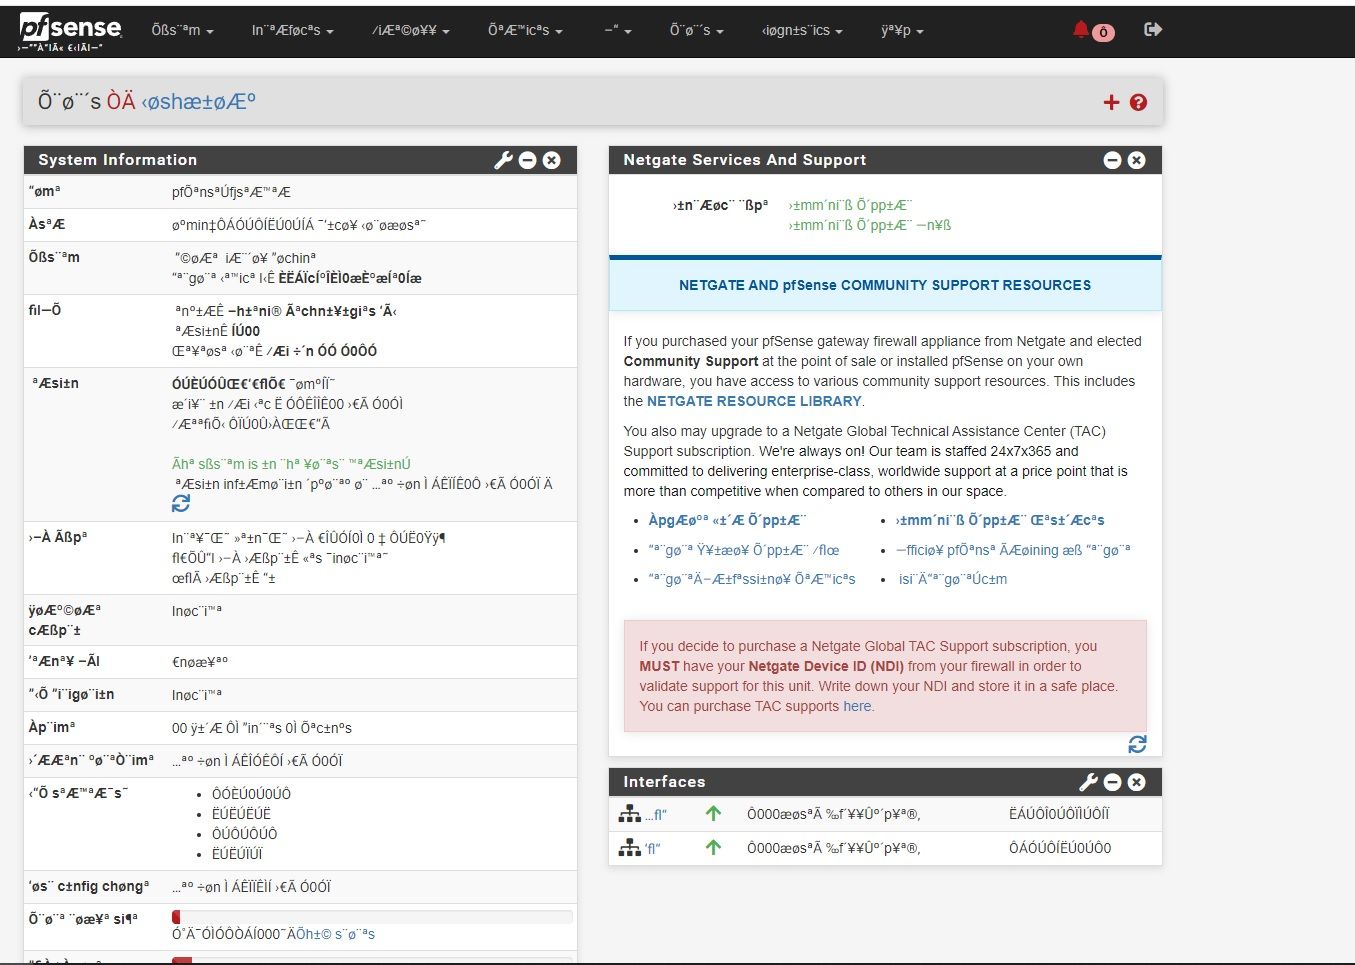Click the Interfaces widget wrench icon
This screenshot has width=1355, height=965.
(1088, 782)
